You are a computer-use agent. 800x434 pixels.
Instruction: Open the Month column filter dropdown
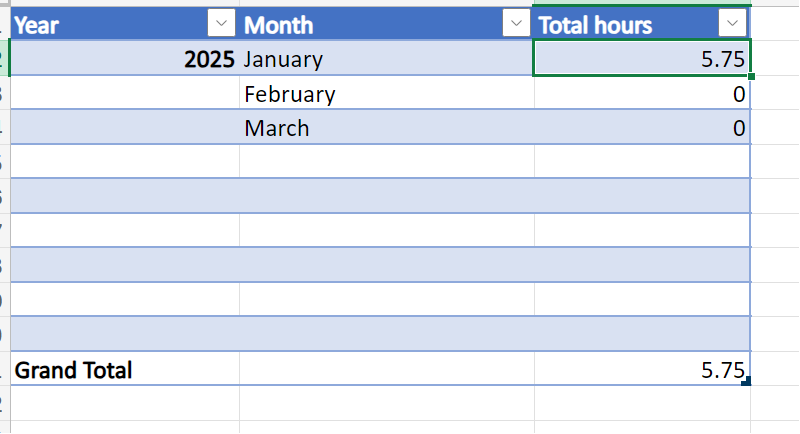[515, 24]
